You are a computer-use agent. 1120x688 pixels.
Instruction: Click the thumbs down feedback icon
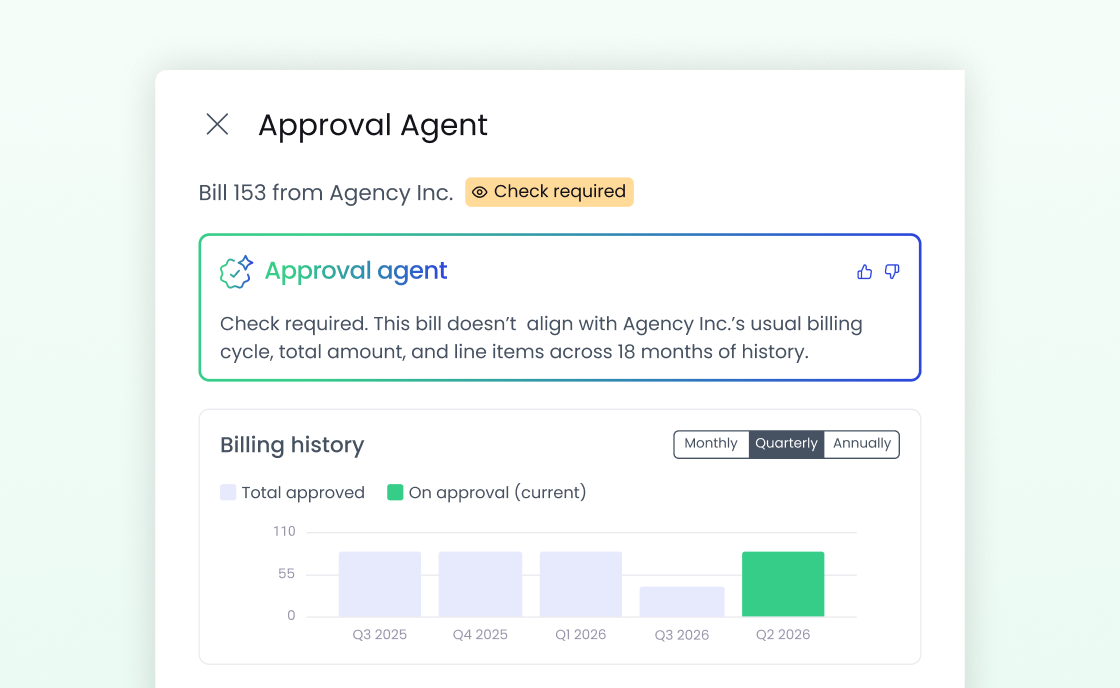click(x=892, y=271)
